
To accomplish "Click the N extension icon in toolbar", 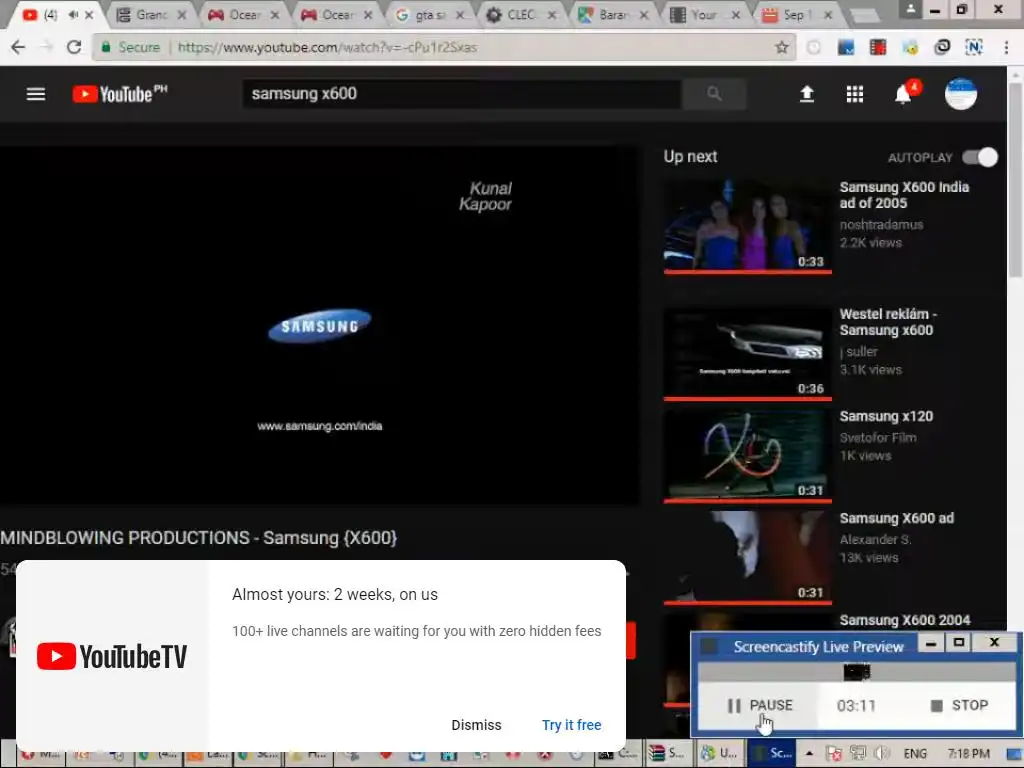I will [974, 47].
